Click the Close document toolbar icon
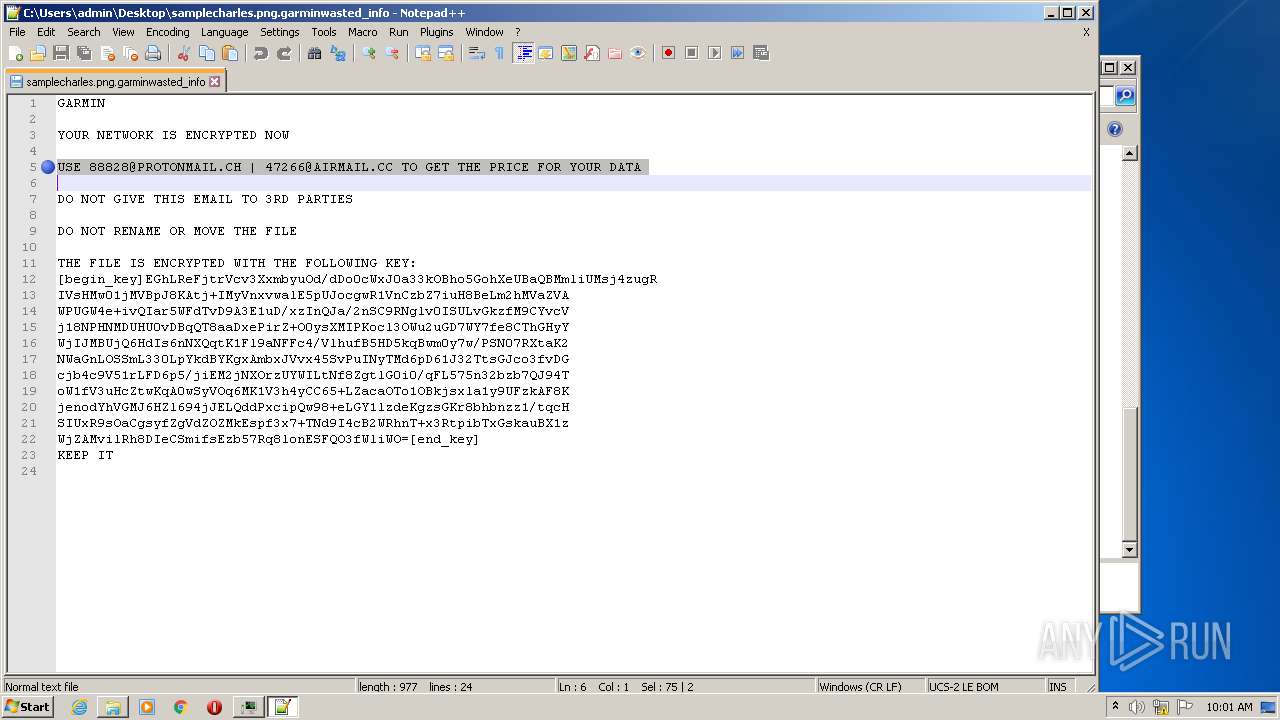 [107, 53]
